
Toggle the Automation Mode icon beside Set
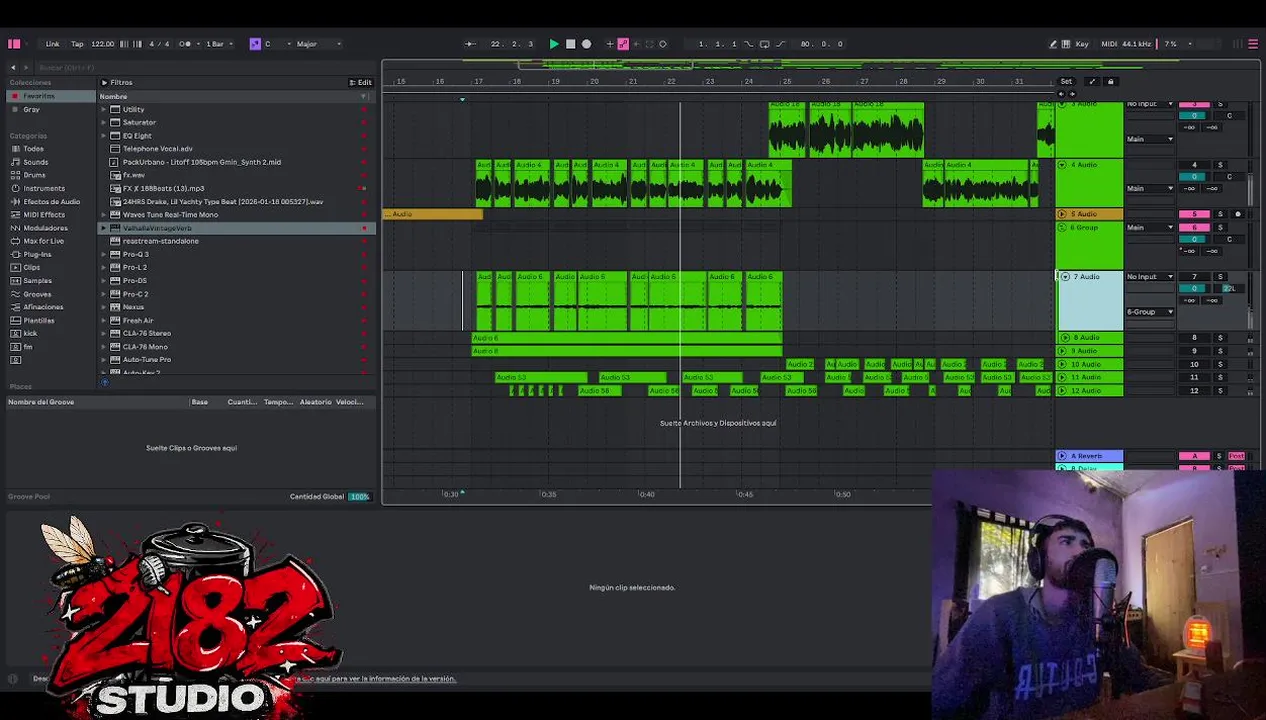[1092, 82]
